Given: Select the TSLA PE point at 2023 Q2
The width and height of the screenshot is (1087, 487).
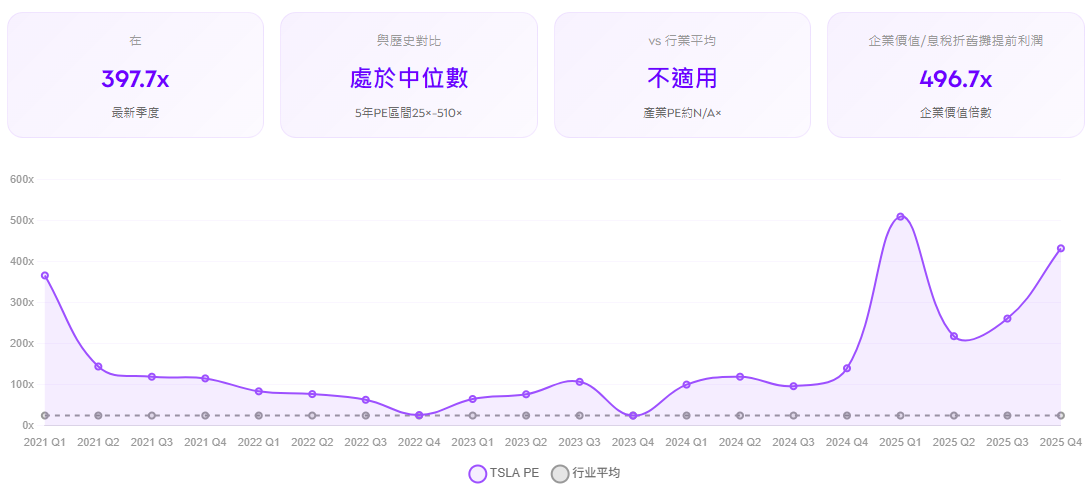Looking at the screenshot, I should point(526,394).
